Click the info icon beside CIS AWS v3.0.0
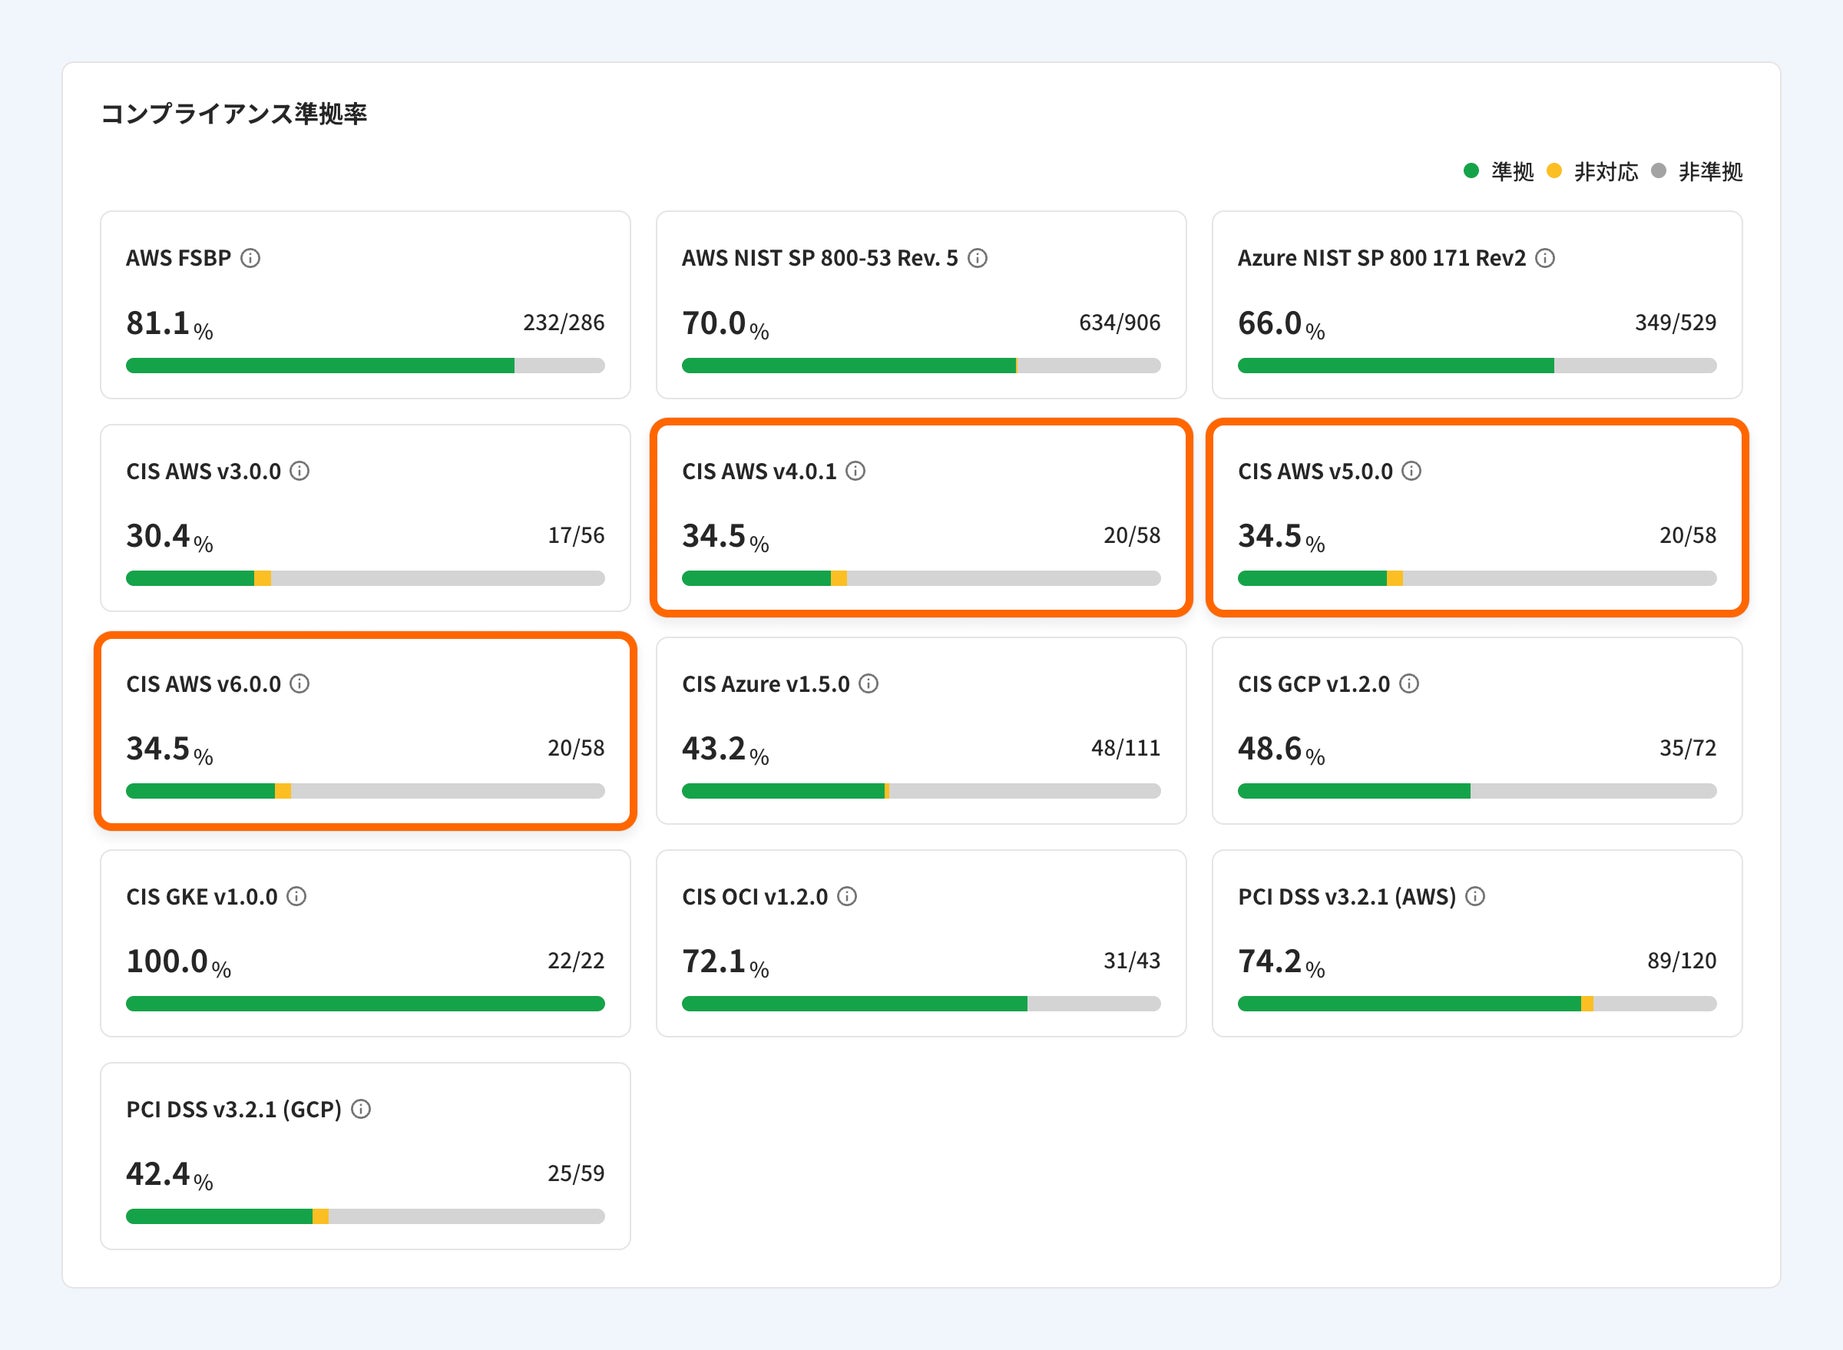Viewport: 1843px width, 1350px height. (x=300, y=471)
